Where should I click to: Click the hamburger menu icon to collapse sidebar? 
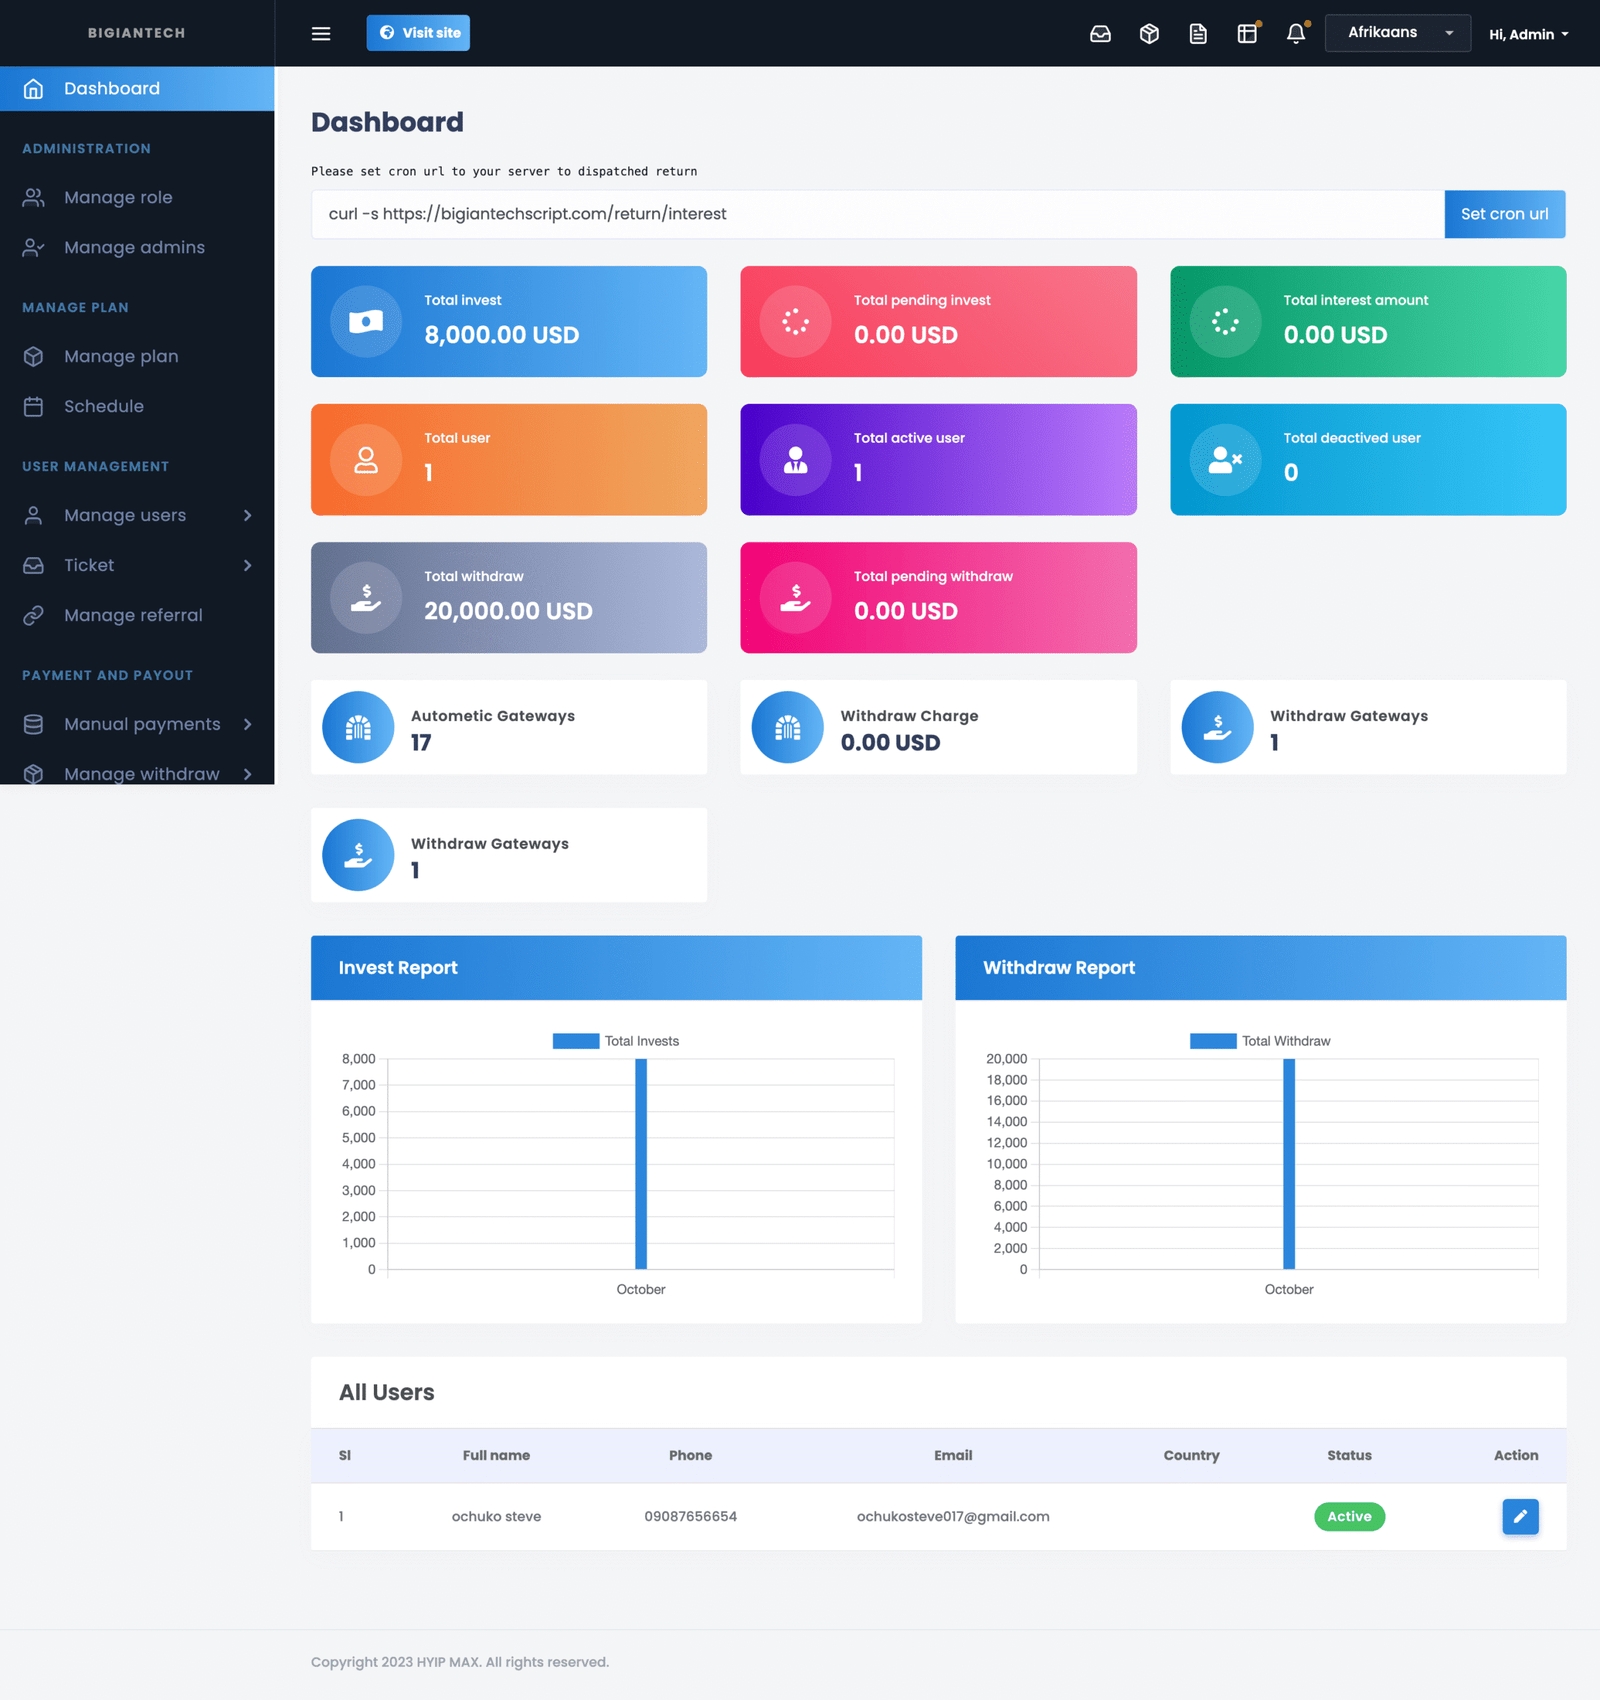(x=321, y=34)
